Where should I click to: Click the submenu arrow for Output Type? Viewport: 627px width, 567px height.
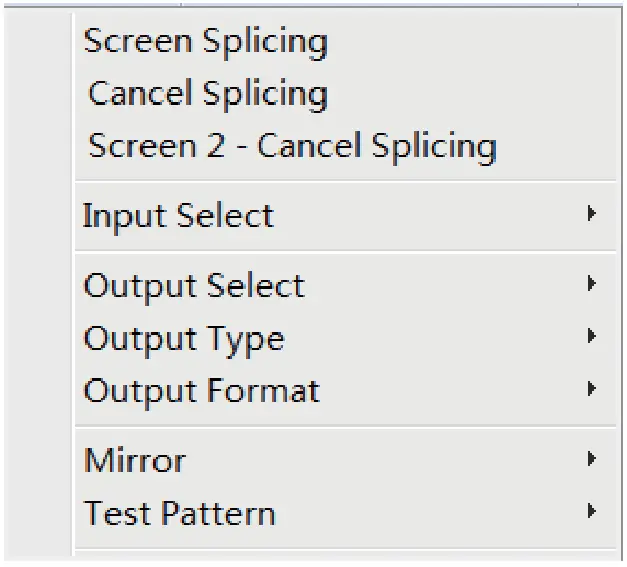point(593,337)
